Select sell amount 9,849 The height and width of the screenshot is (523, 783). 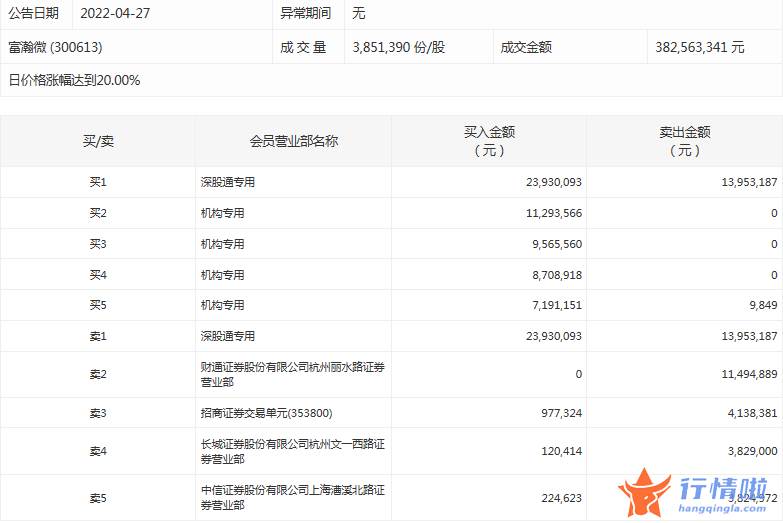pyautogui.click(x=763, y=305)
